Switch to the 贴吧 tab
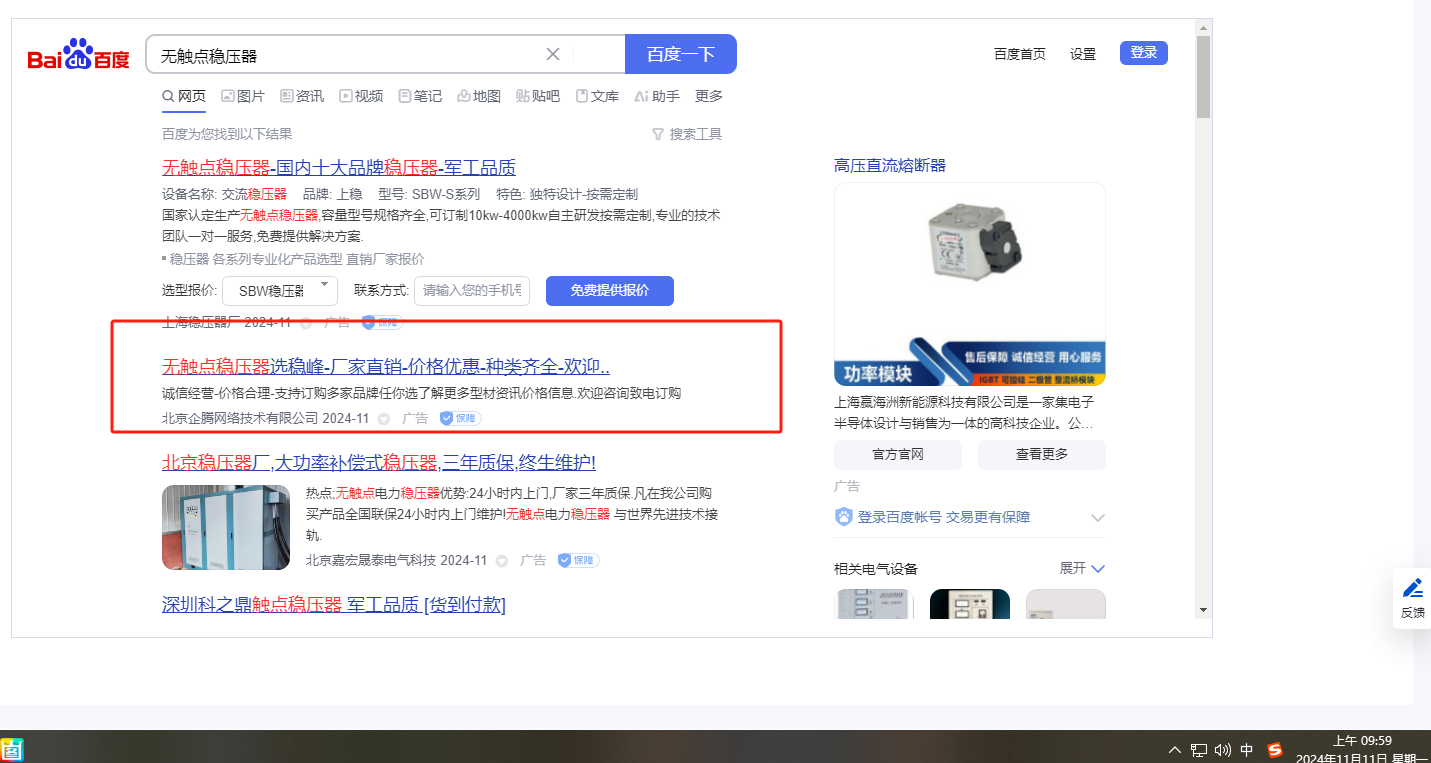This screenshot has height=763, width=1431. tap(538, 96)
